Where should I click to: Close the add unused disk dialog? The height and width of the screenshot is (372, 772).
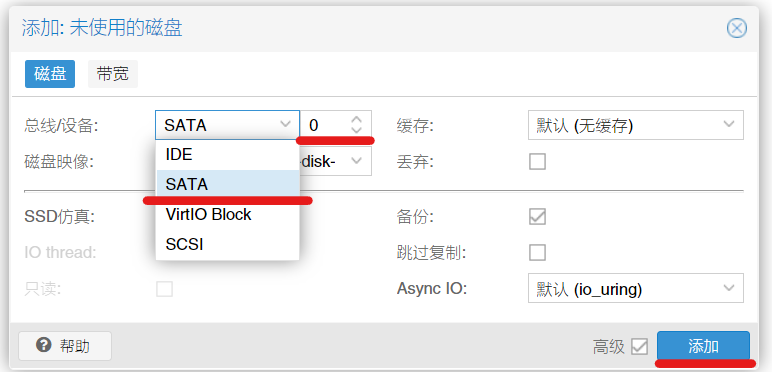click(737, 29)
